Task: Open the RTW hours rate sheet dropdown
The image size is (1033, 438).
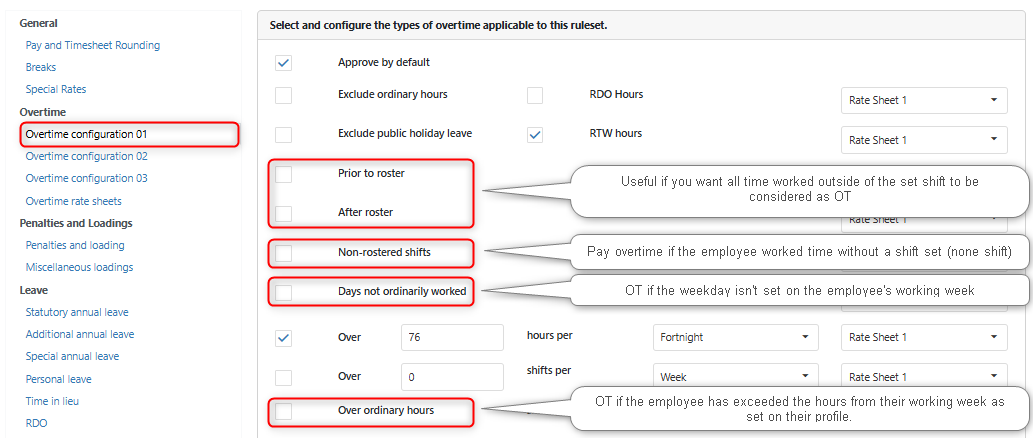Action: [923, 140]
